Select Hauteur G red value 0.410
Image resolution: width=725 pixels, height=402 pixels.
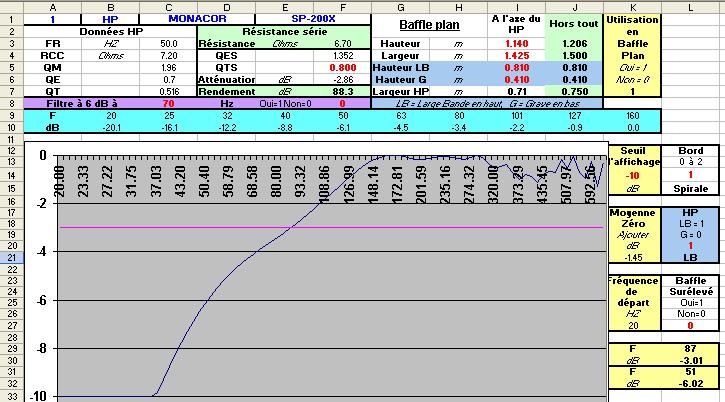(x=516, y=80)
